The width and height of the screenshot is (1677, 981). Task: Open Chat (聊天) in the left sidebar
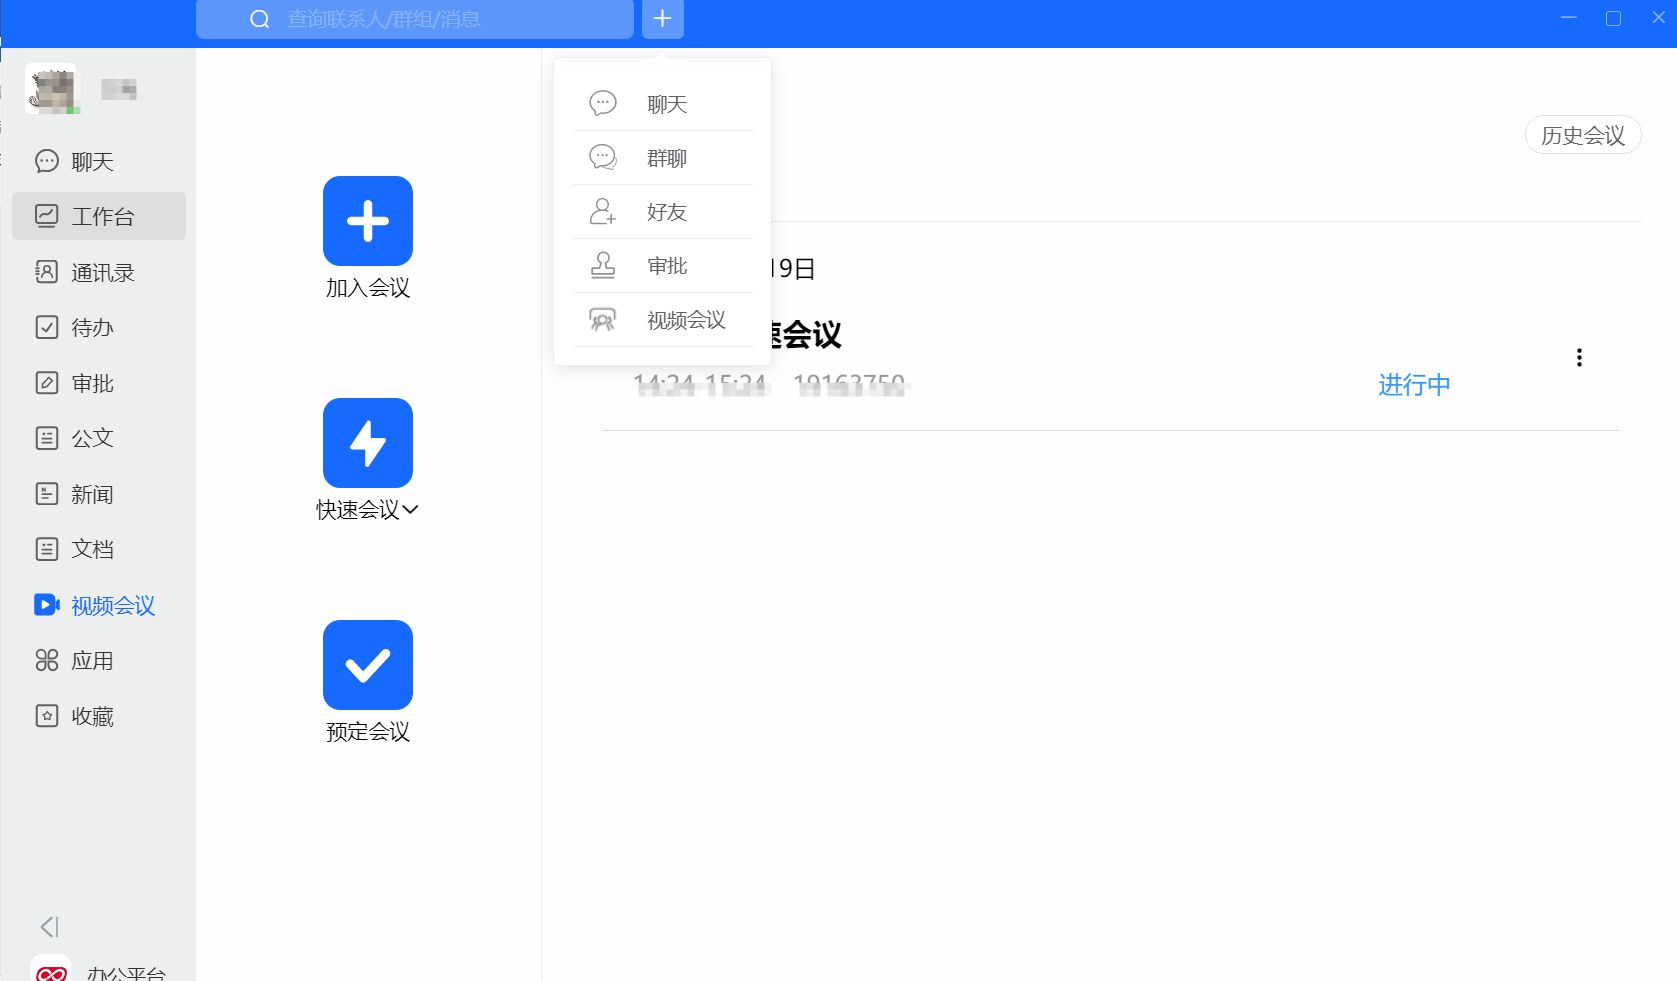pyautogui.click(x=92, y=162)
